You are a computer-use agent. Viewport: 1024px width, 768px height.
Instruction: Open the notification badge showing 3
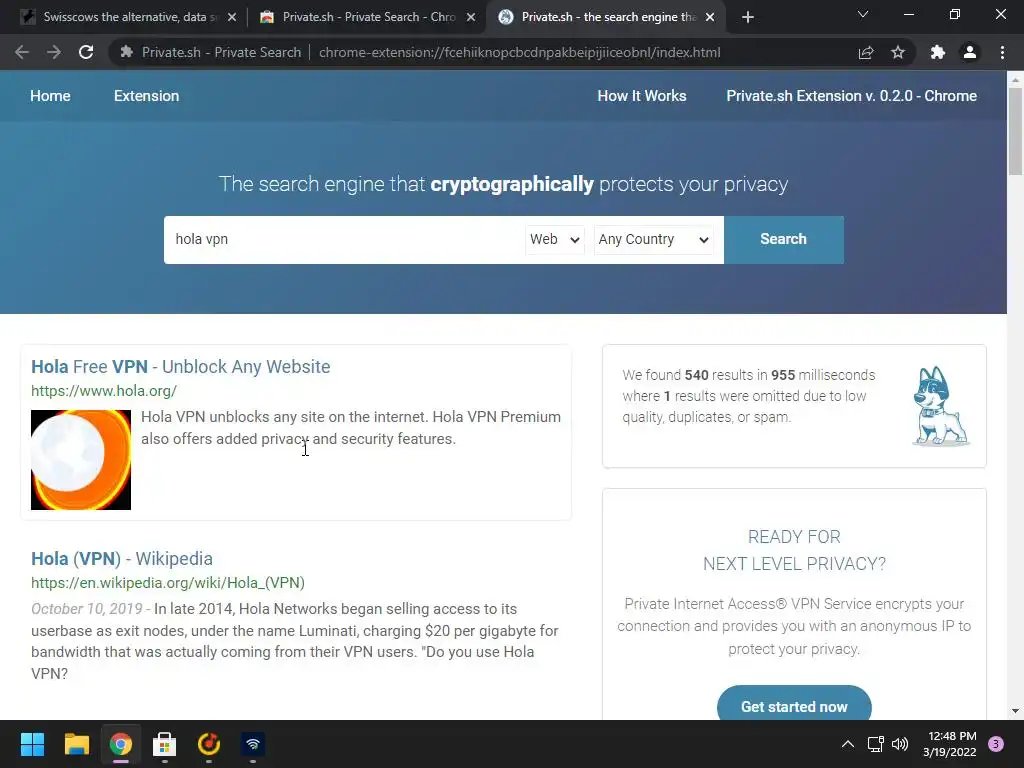996,744
